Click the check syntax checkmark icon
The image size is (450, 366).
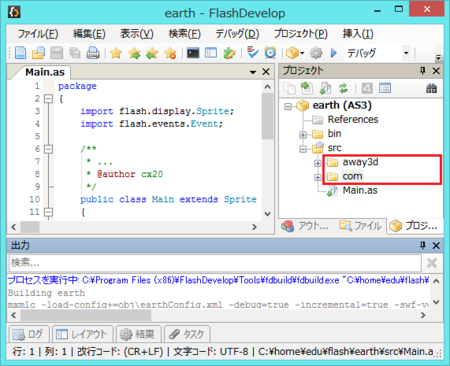point(252,53)
